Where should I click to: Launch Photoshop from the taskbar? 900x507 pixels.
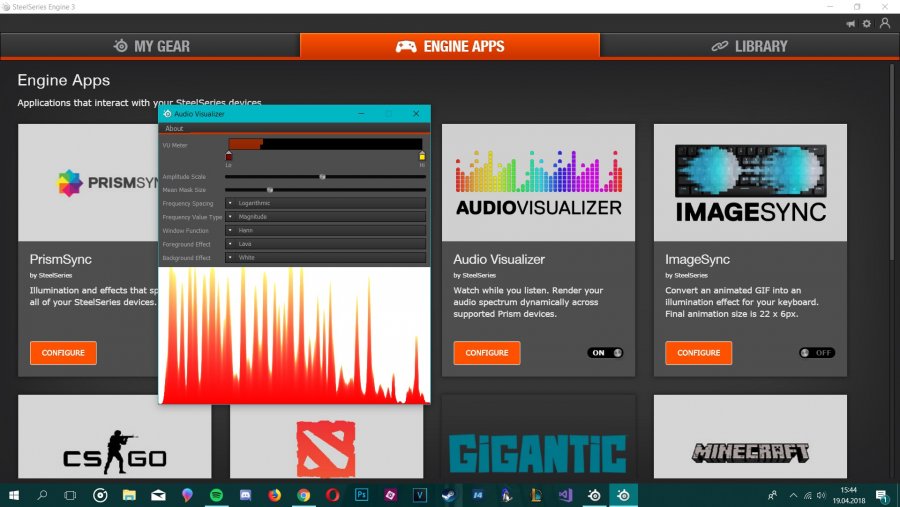point(362,495)
